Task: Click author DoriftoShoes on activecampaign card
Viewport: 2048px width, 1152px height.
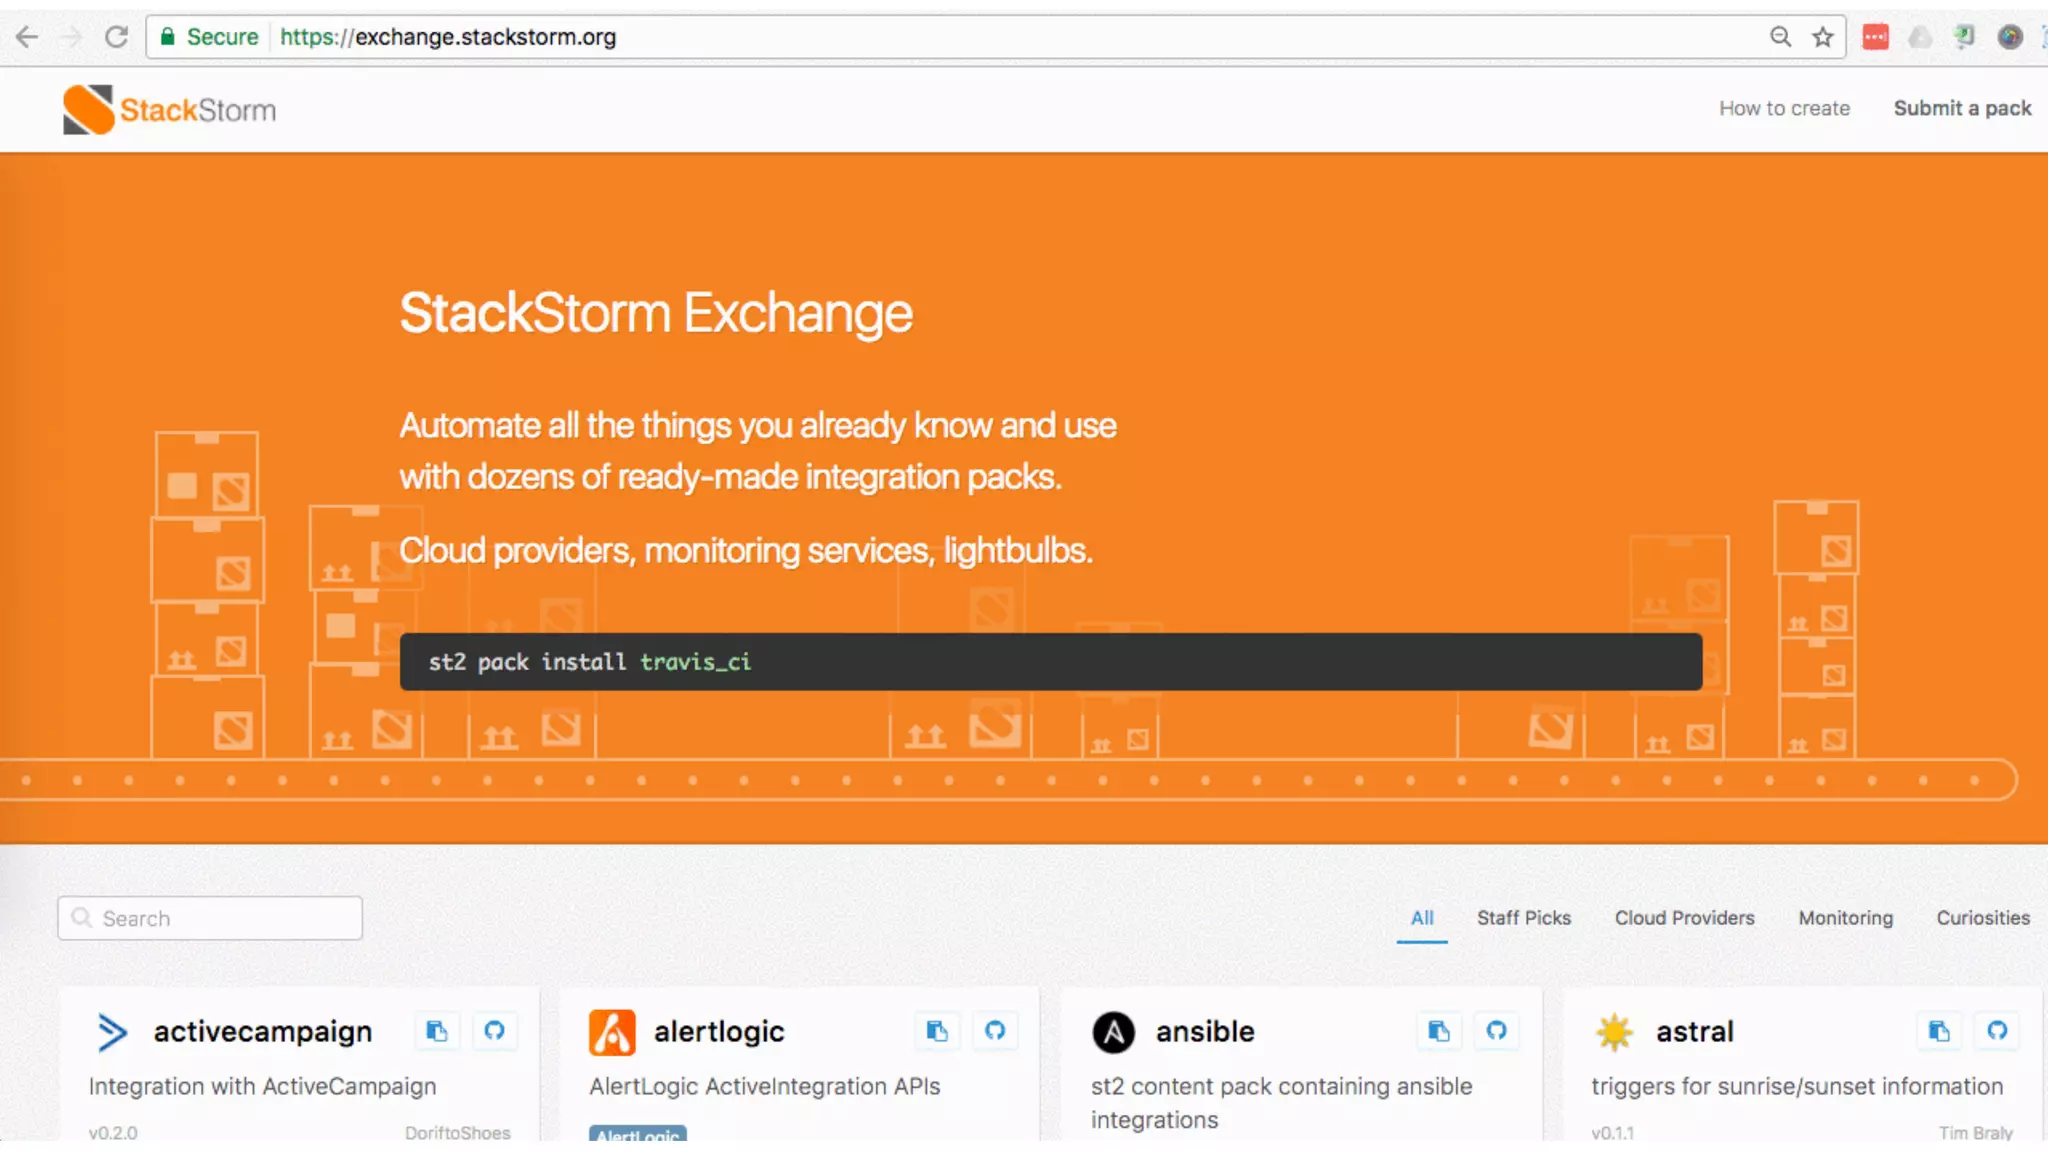Action: [x=457, y=1132]
